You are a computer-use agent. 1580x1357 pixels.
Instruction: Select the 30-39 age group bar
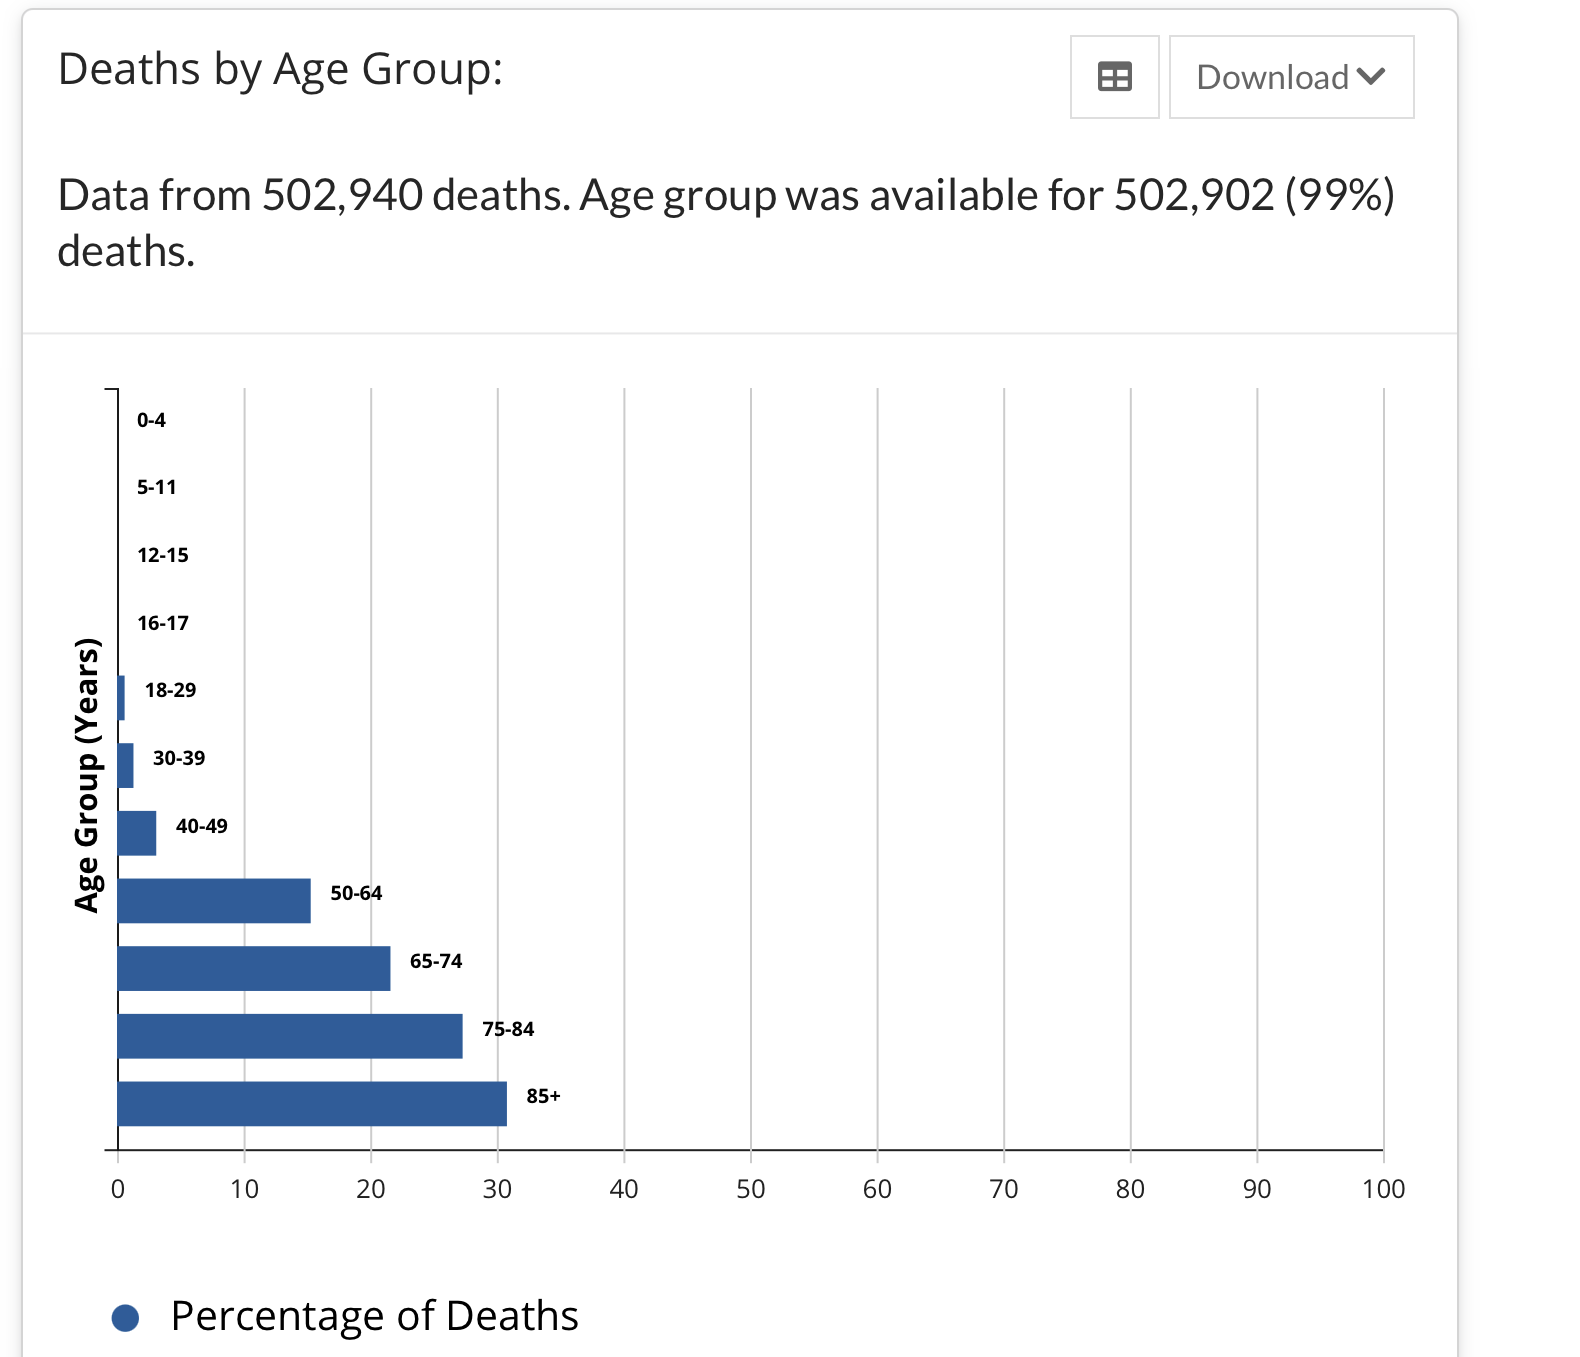click(126, 765)
